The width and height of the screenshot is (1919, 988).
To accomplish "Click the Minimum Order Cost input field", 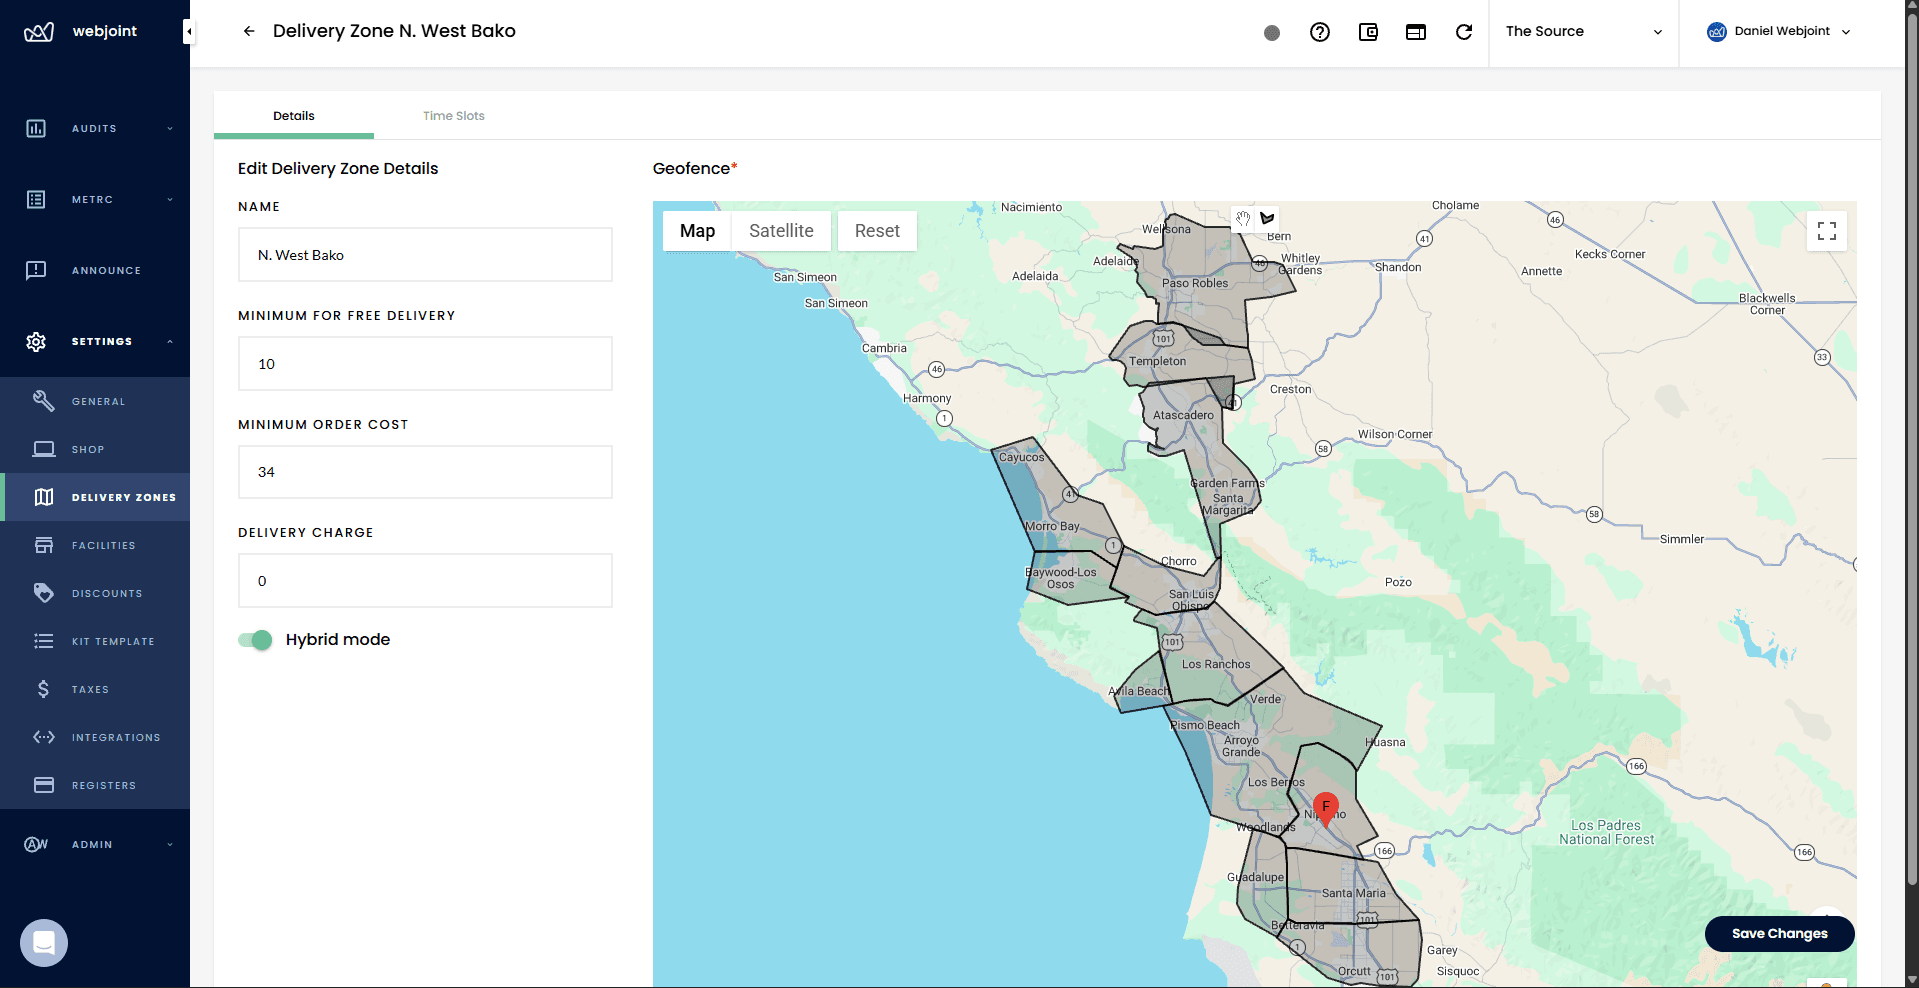I will pos(424,472).
